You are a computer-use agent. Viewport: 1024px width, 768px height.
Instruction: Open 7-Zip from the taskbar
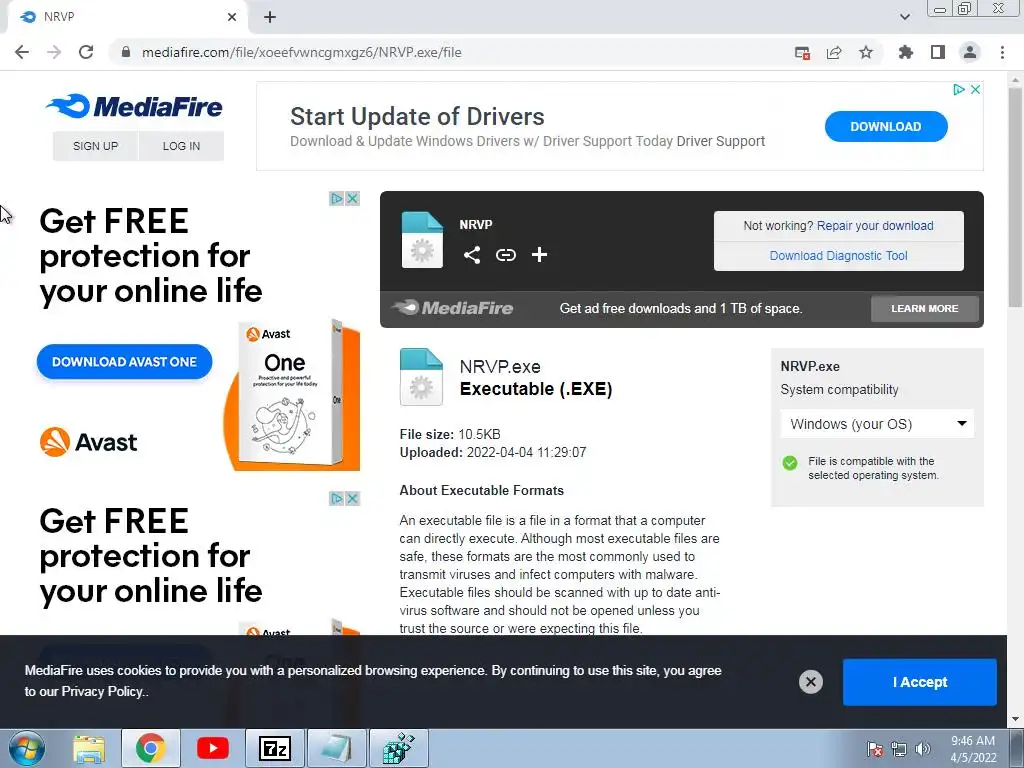pyautogui.click(x=275, y=748)
